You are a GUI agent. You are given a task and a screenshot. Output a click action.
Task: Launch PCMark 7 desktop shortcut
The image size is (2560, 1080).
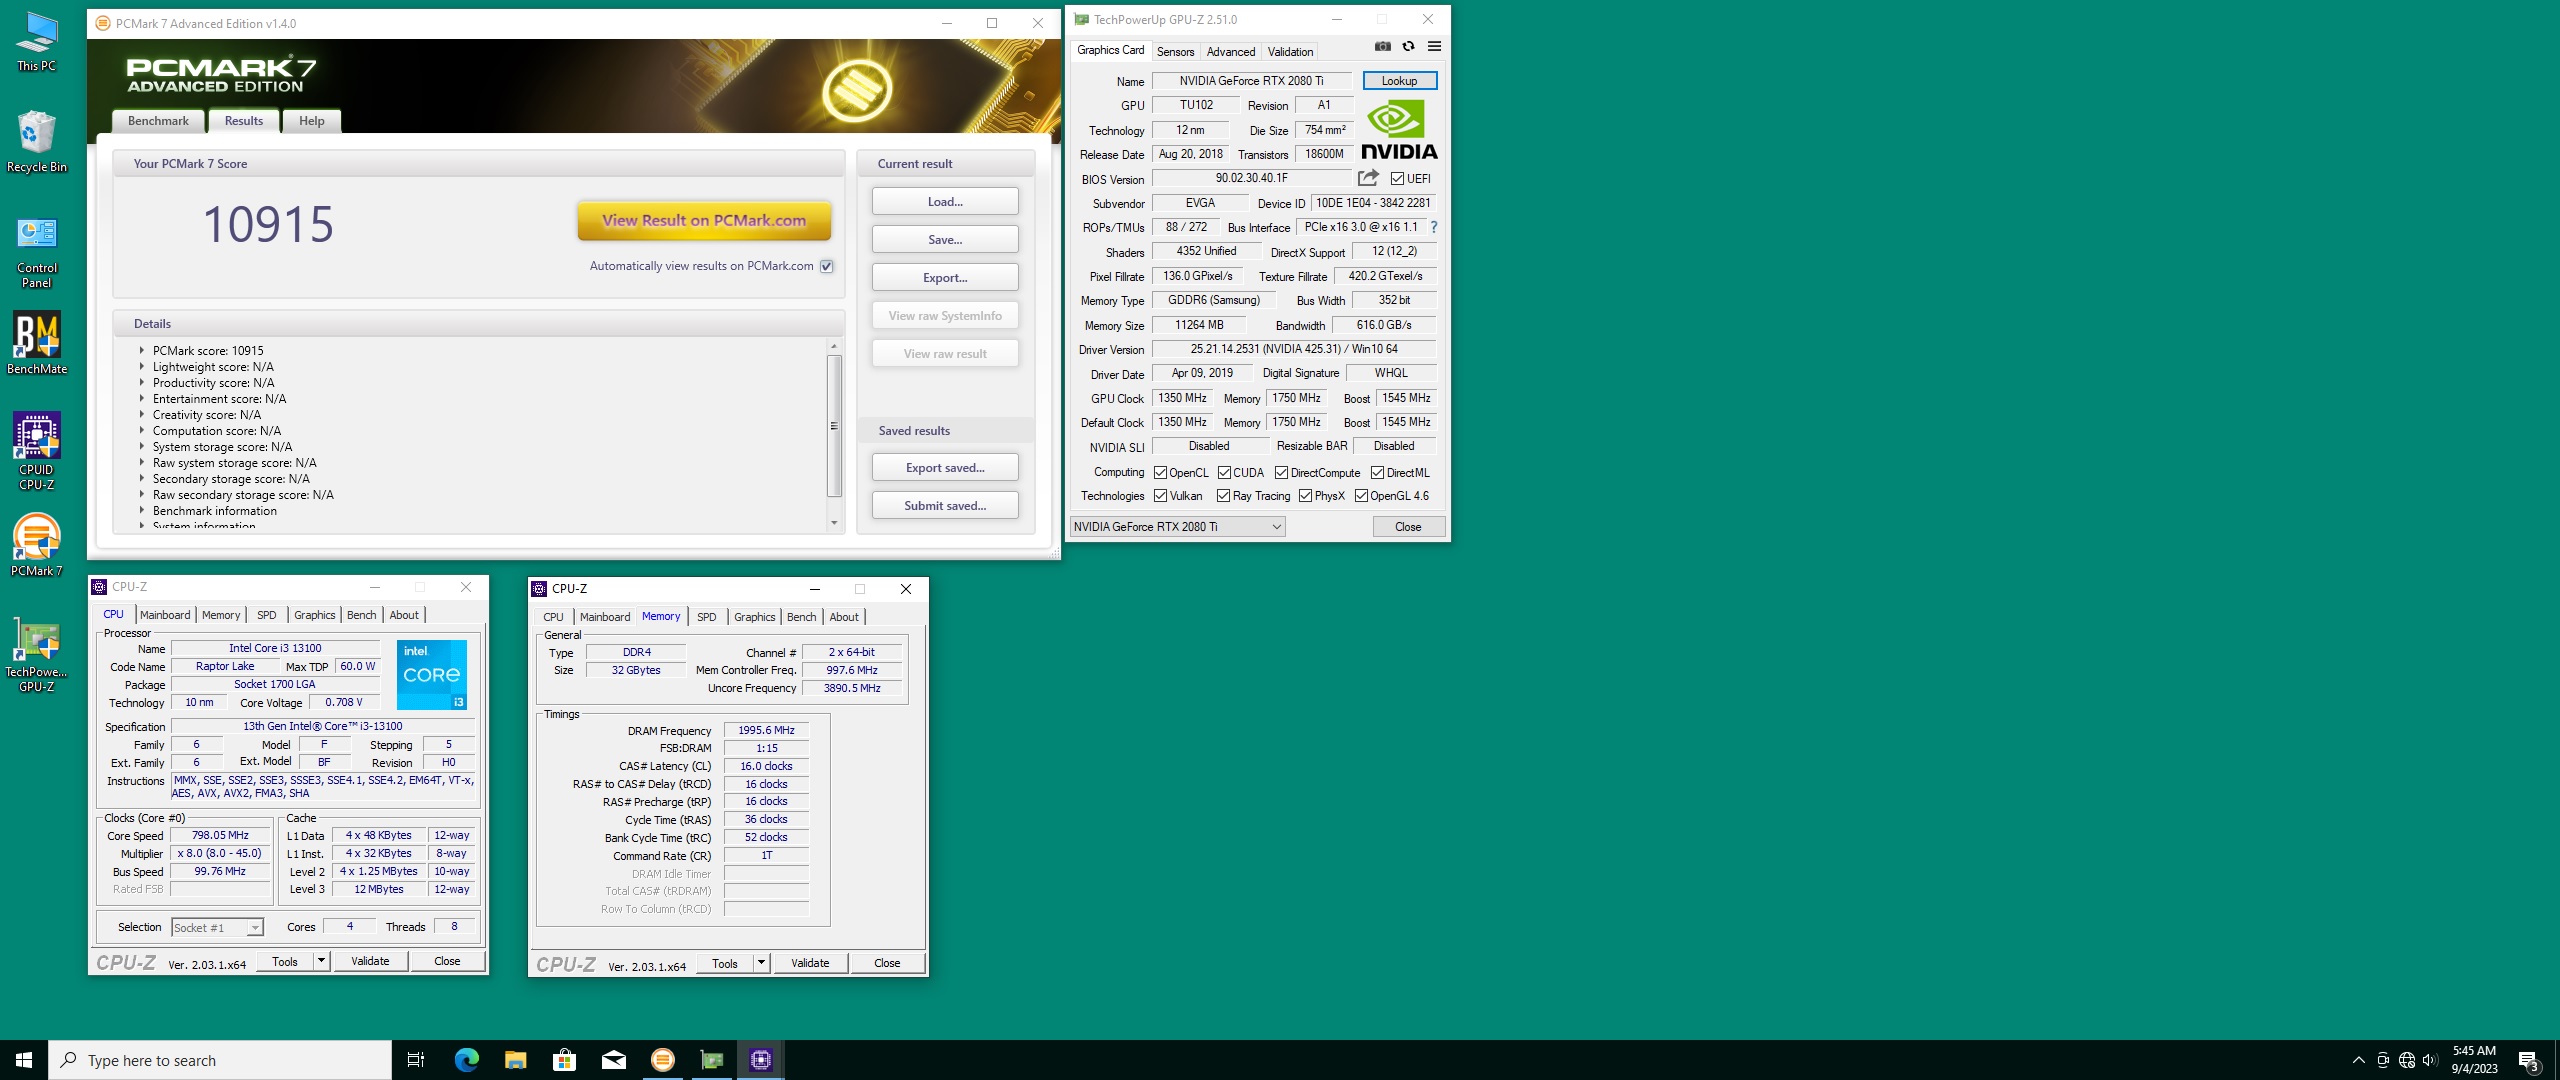[x=37, y=545]
